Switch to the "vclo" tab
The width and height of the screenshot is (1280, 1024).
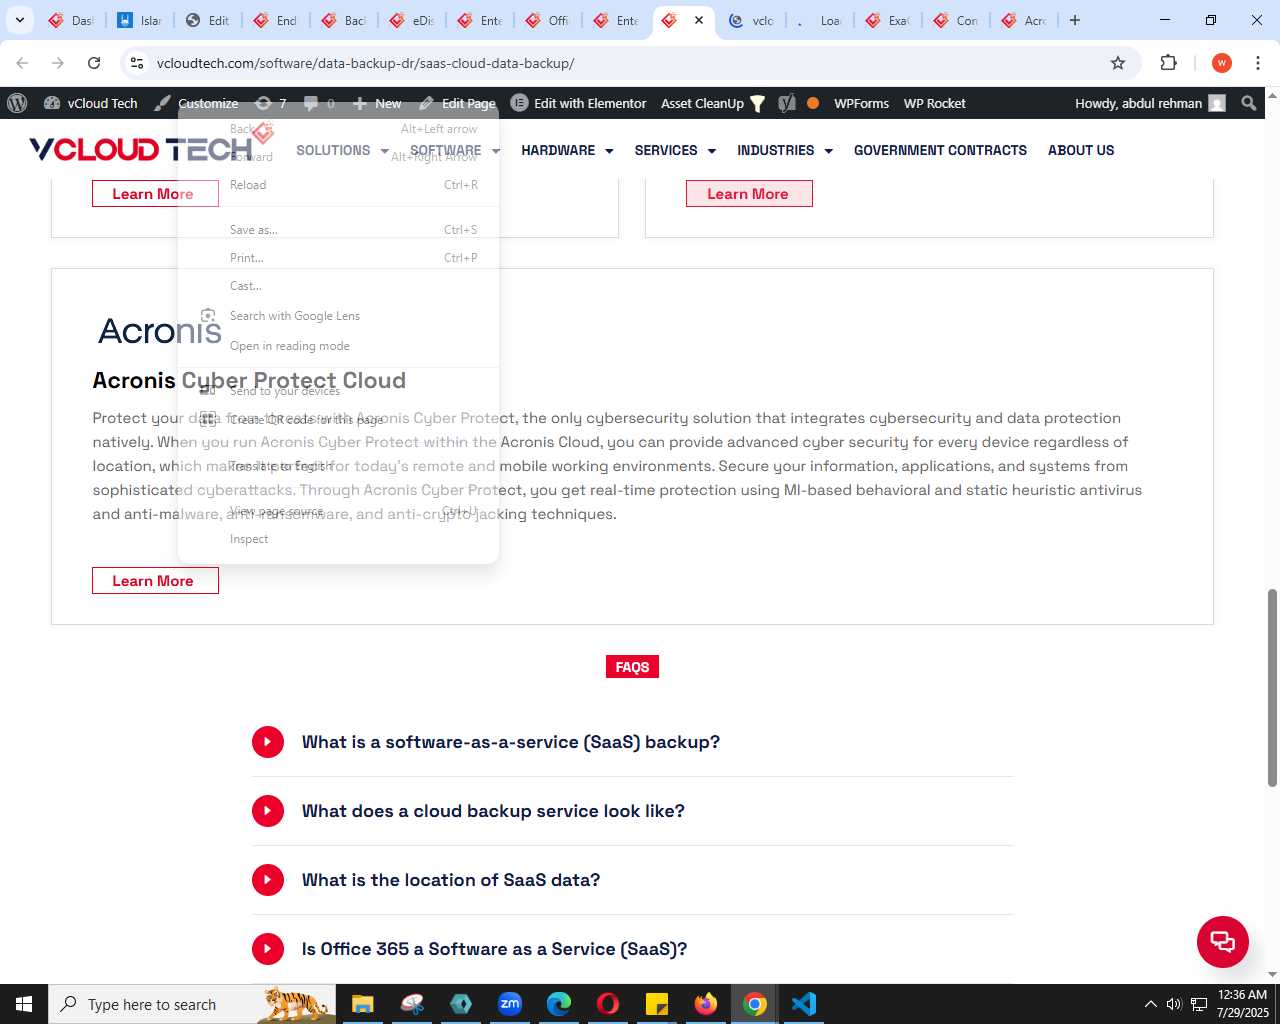752,20
